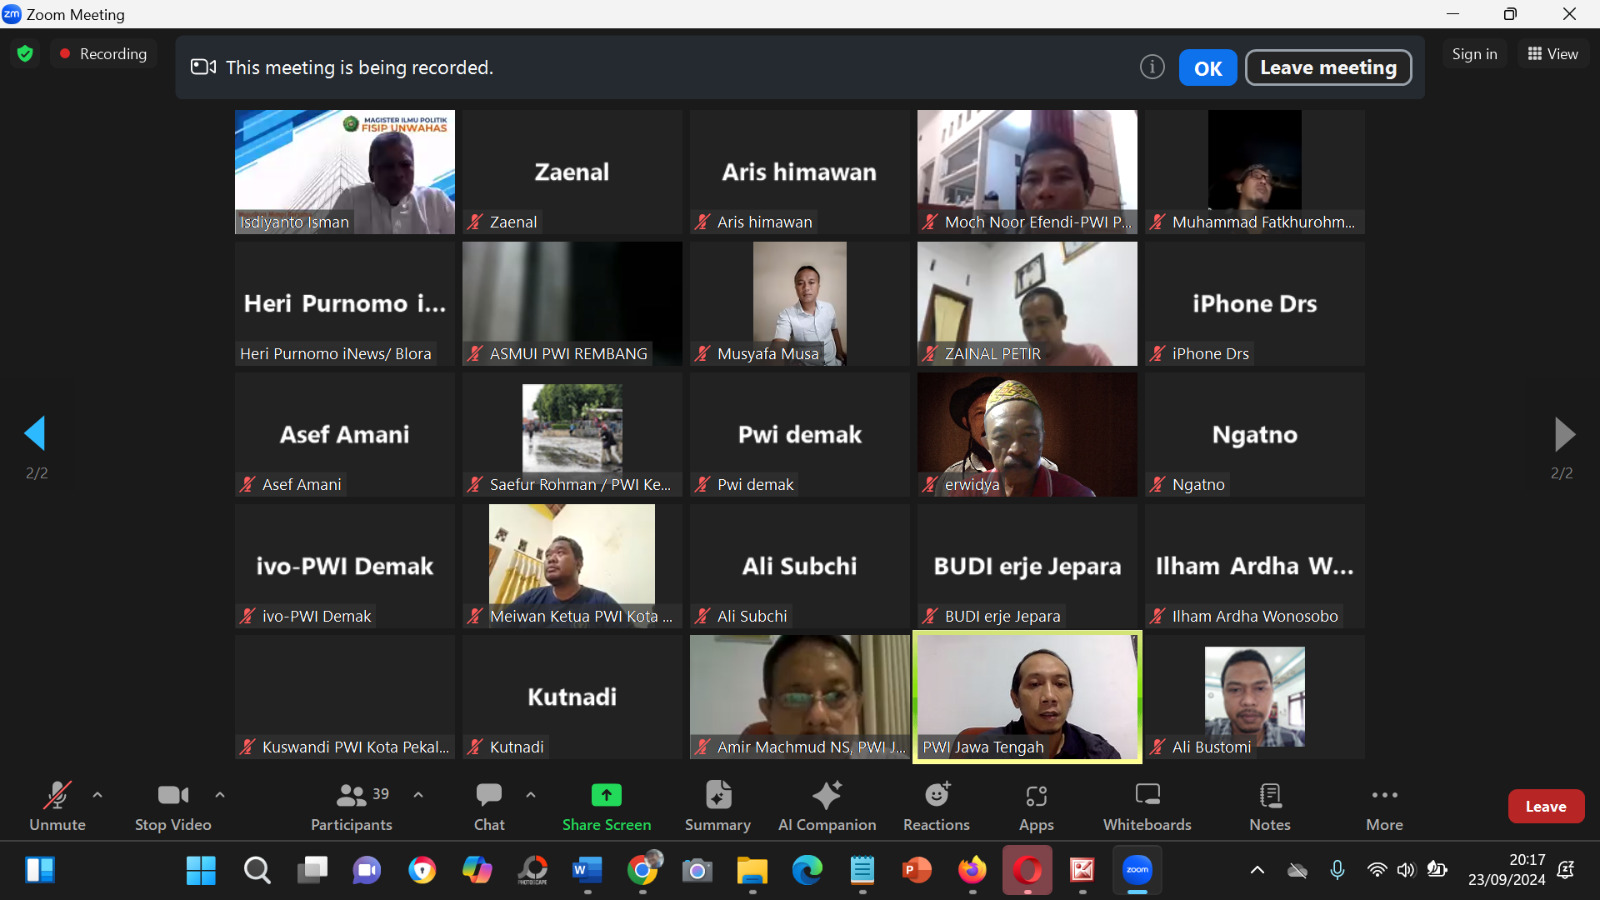Viewport: 1600px width, 900px height.
Task: Open the Apps panel
Action: 1036,806
